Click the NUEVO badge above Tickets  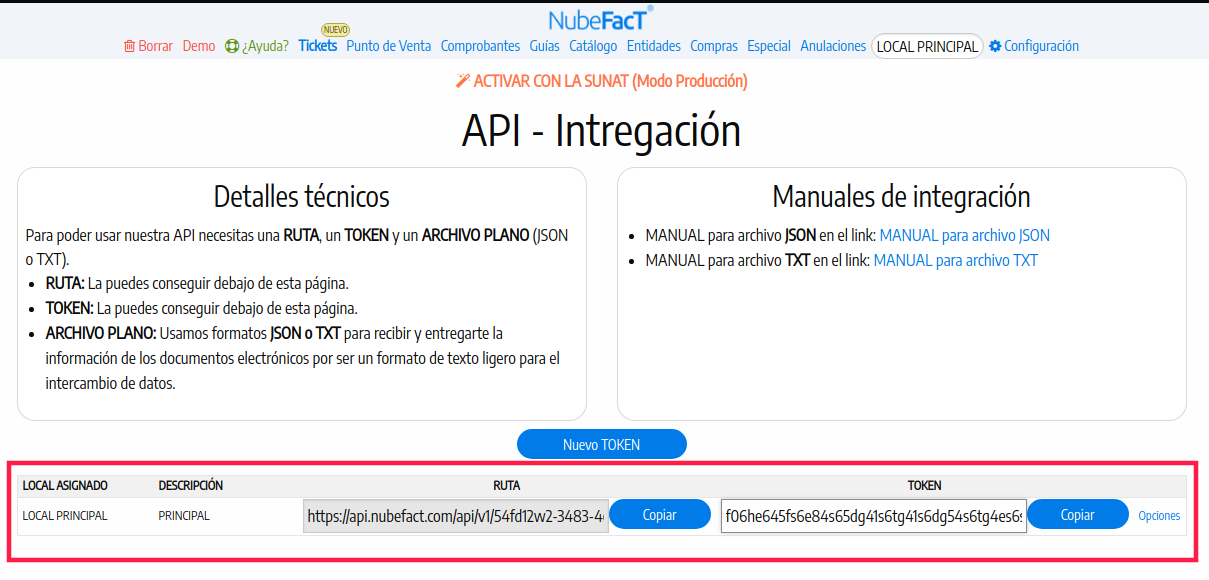335,30
